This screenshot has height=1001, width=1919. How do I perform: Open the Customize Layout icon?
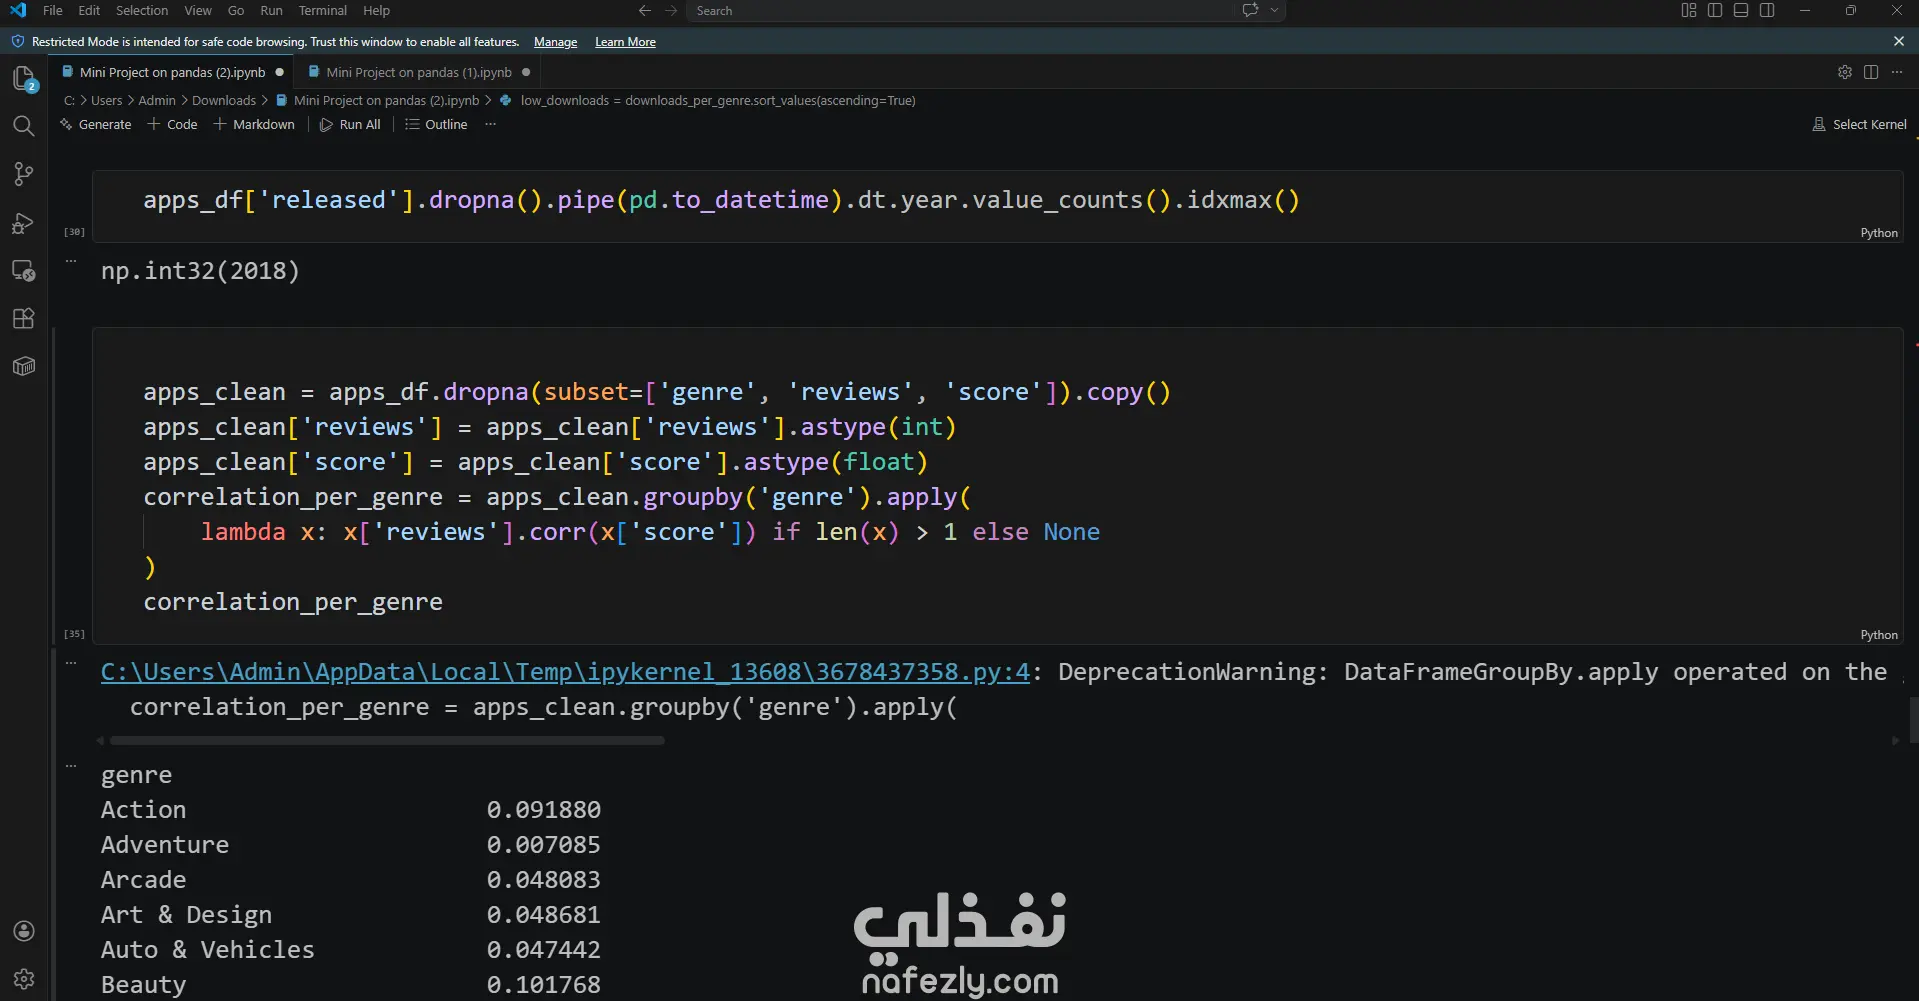(1689, 10)
